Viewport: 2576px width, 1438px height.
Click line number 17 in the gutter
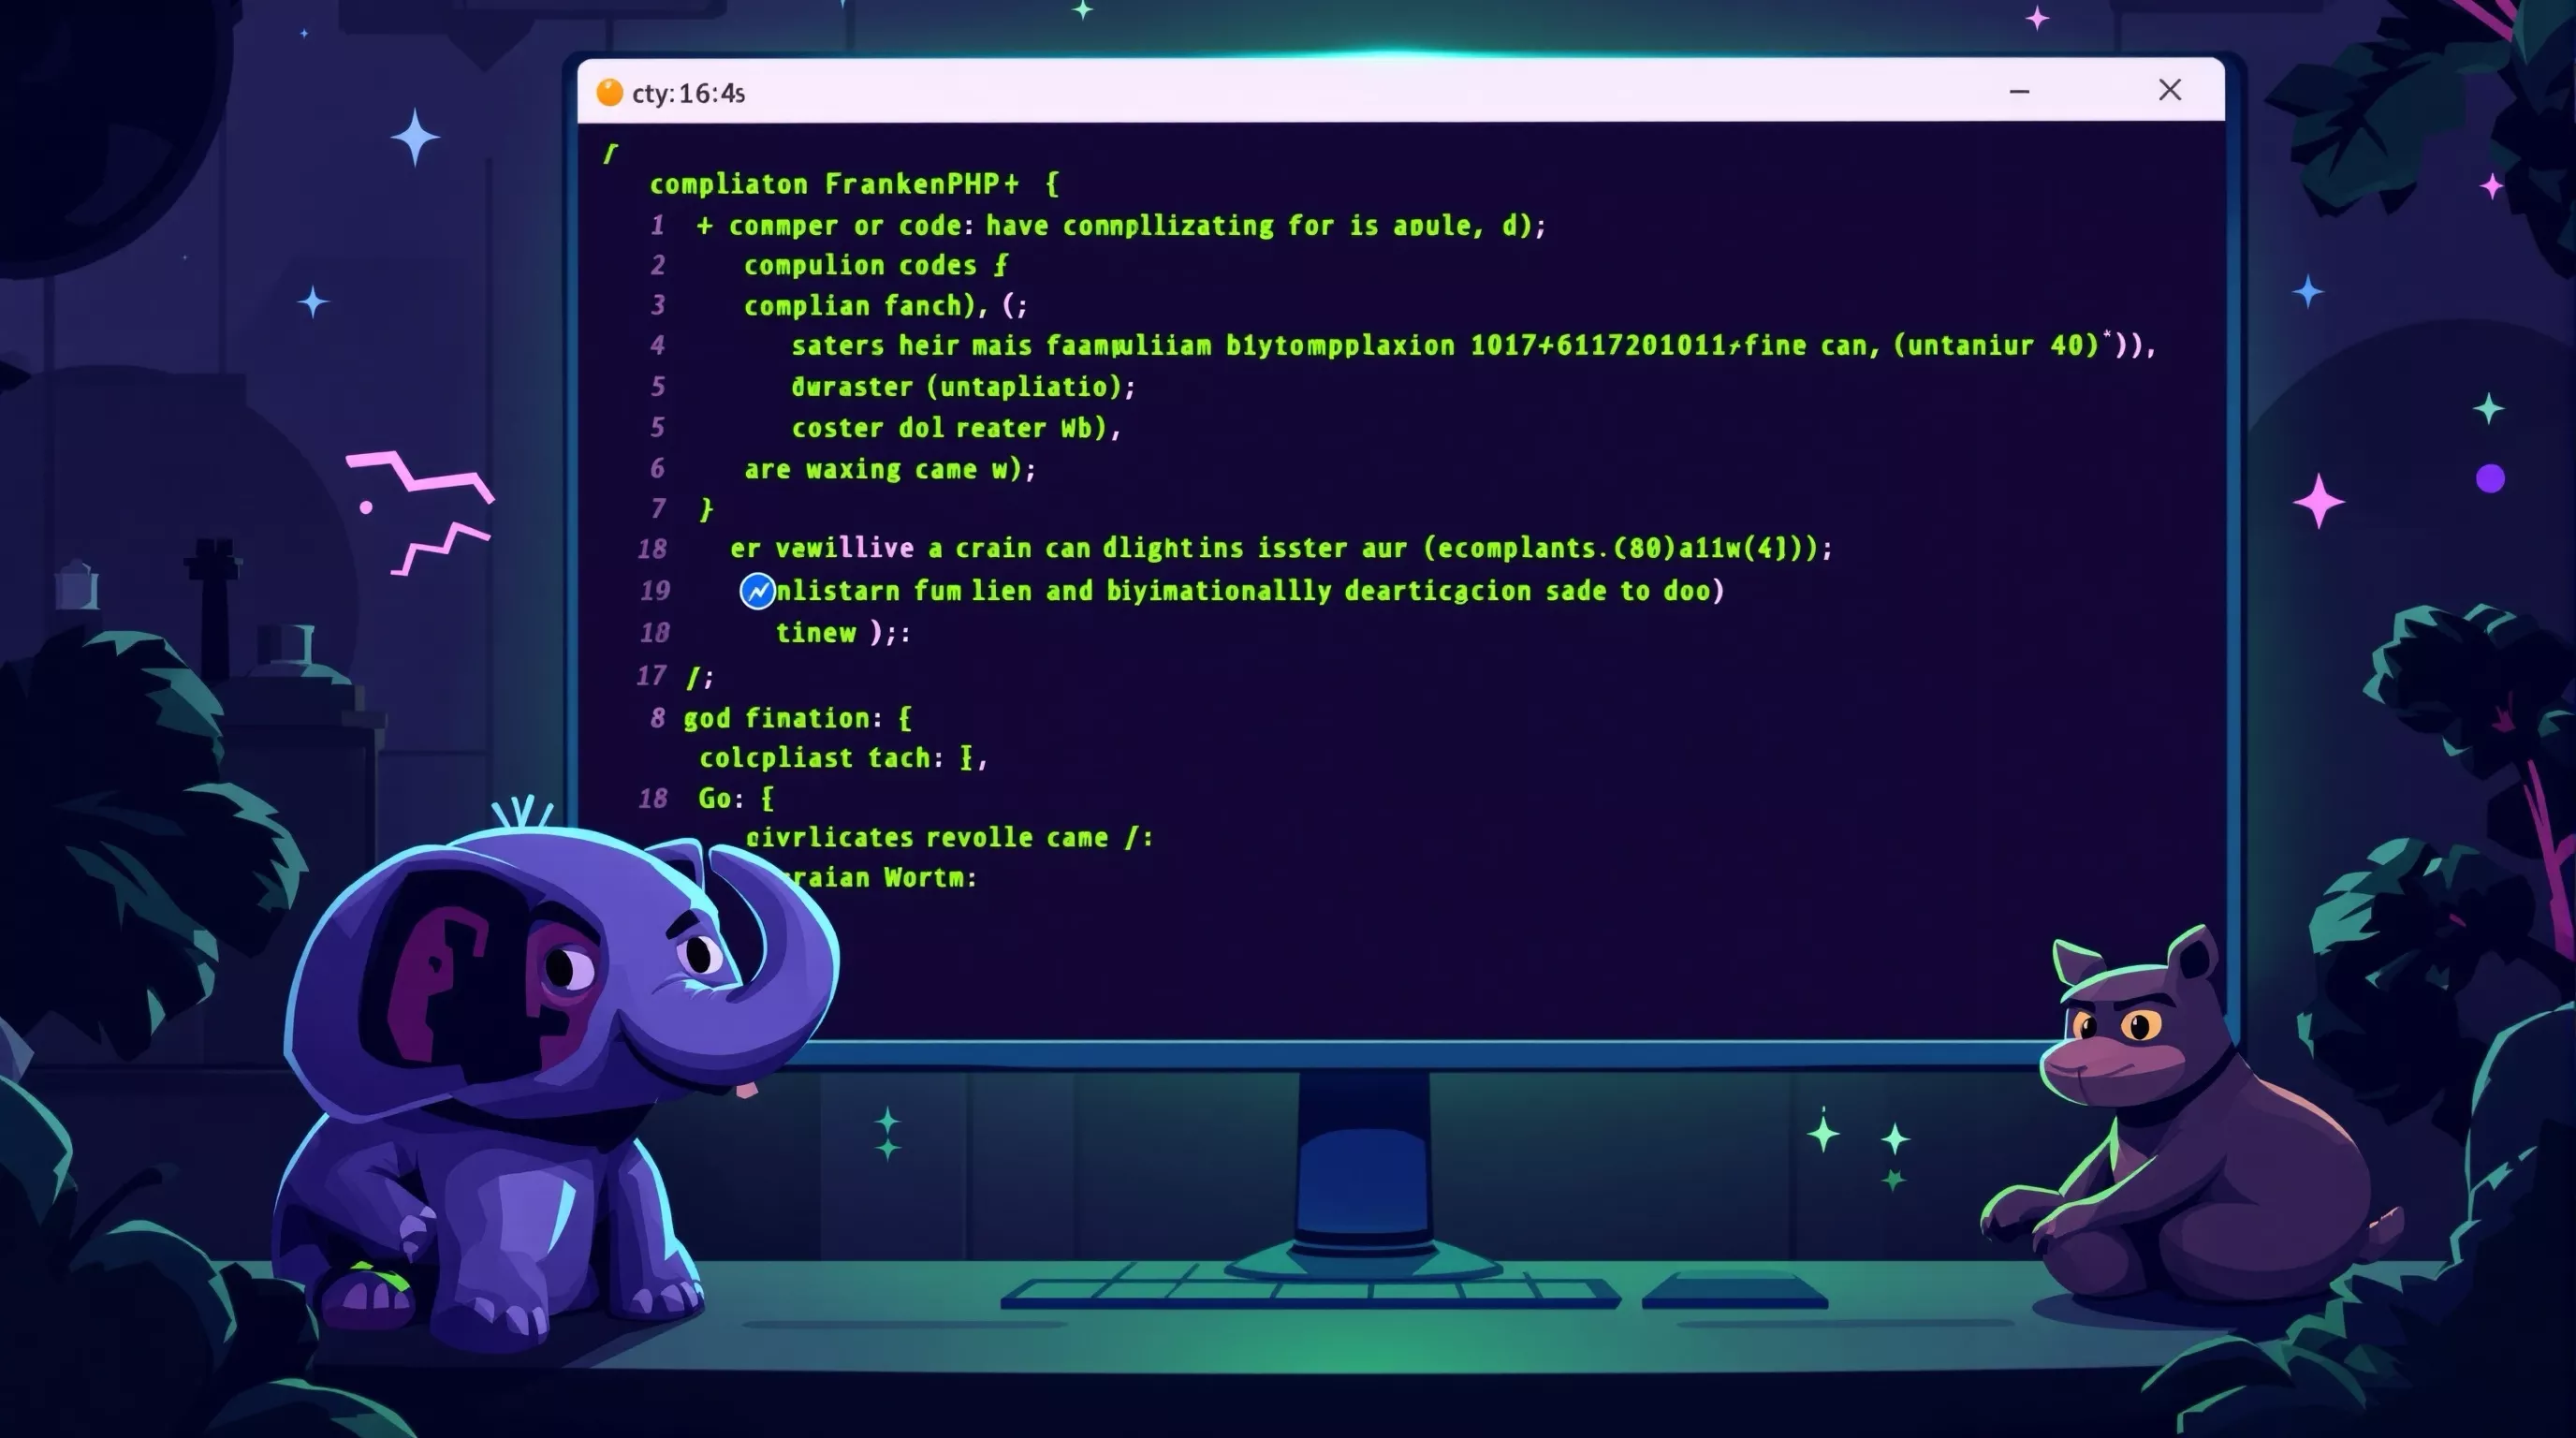651,676
